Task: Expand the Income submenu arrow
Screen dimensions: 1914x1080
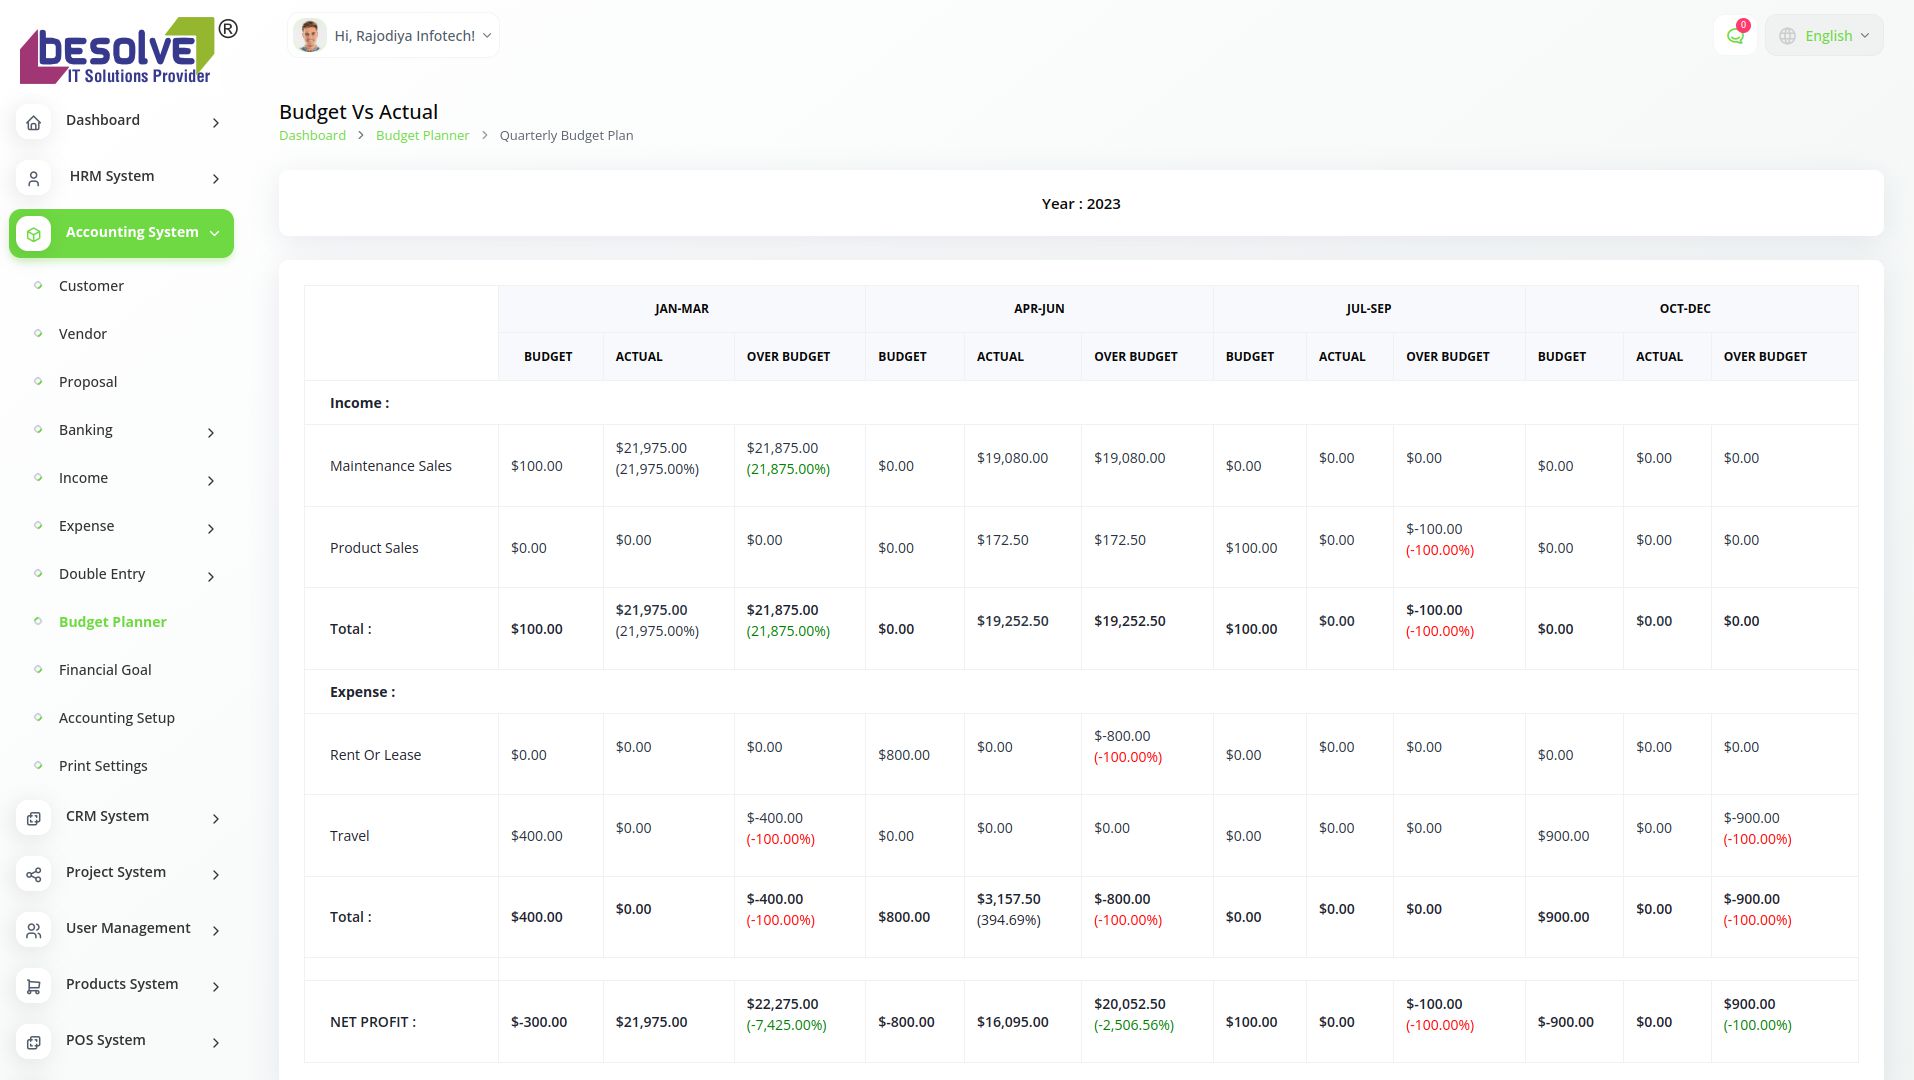Action: pyautogui.click(x=211, y=480)
